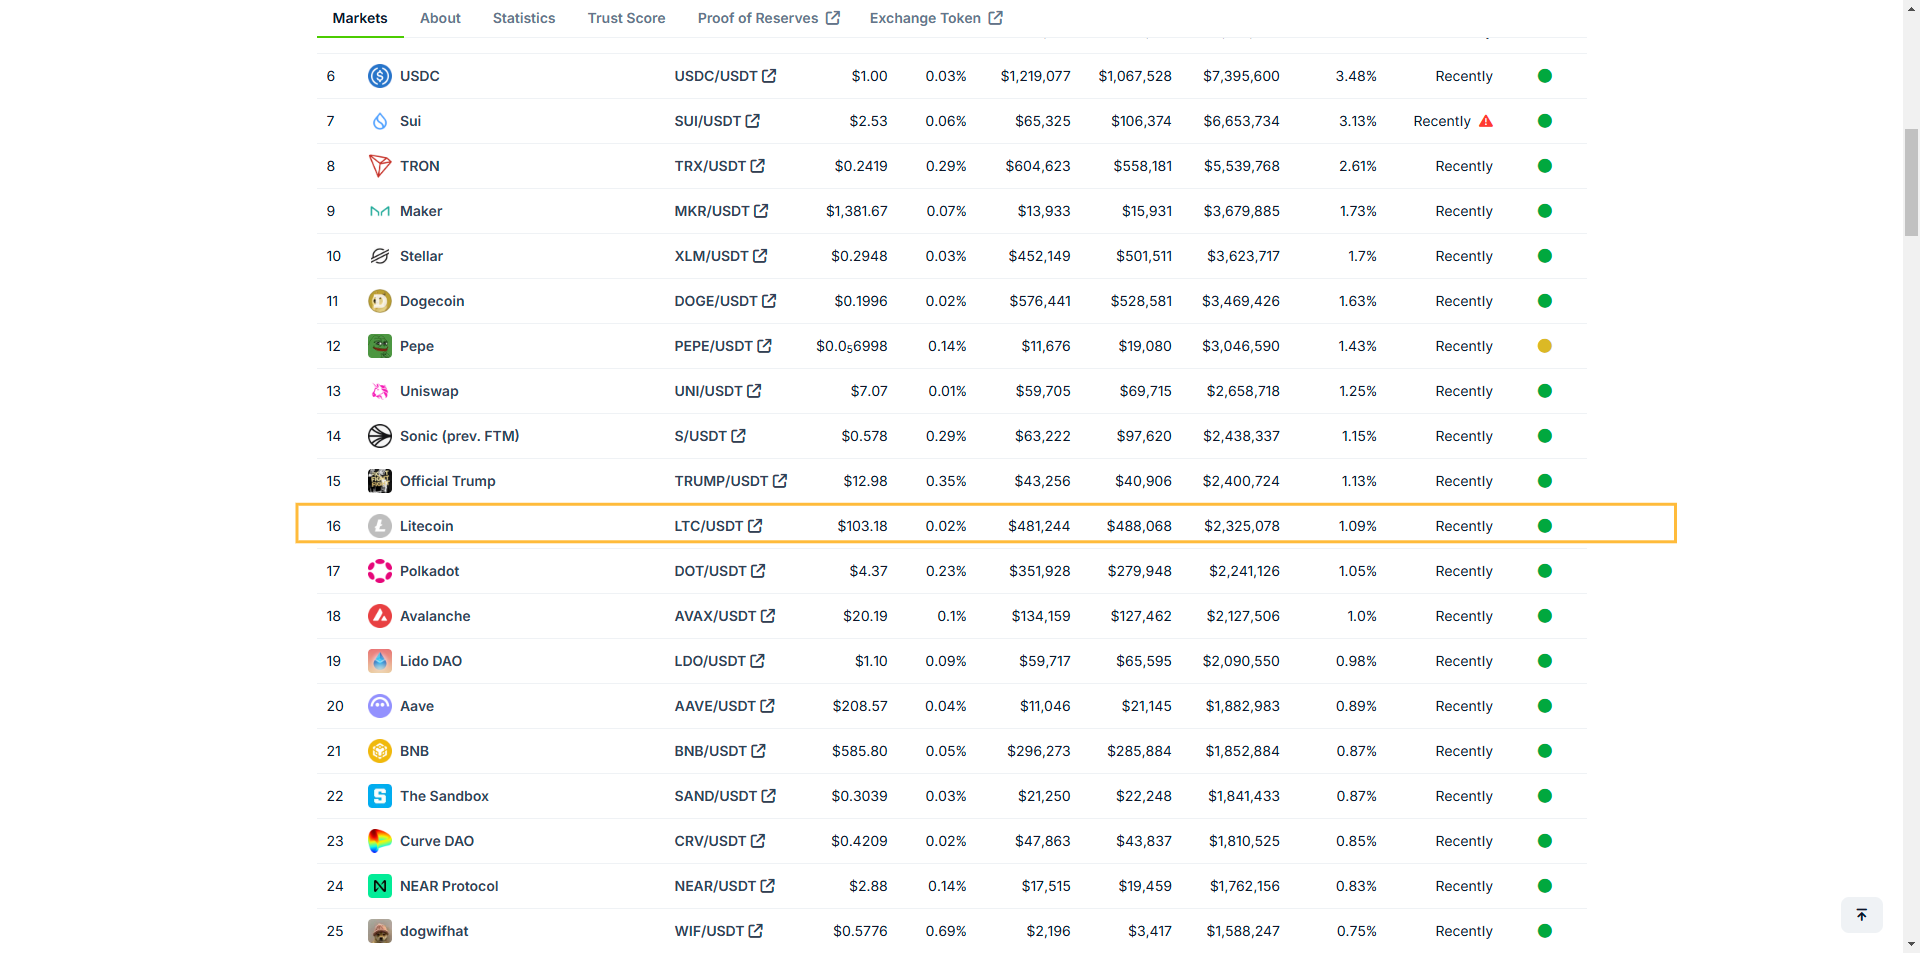
Task: Open the NEAR/USDT trading pair link
Action: coord(725,886)
